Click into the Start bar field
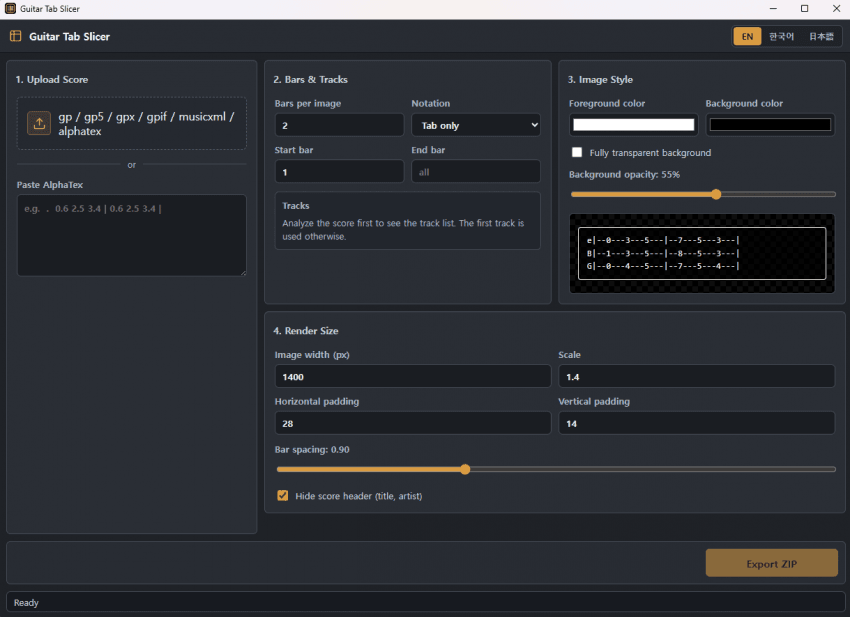Image resolution: width=850 pixels, height=617 pixels. point(339,172)
